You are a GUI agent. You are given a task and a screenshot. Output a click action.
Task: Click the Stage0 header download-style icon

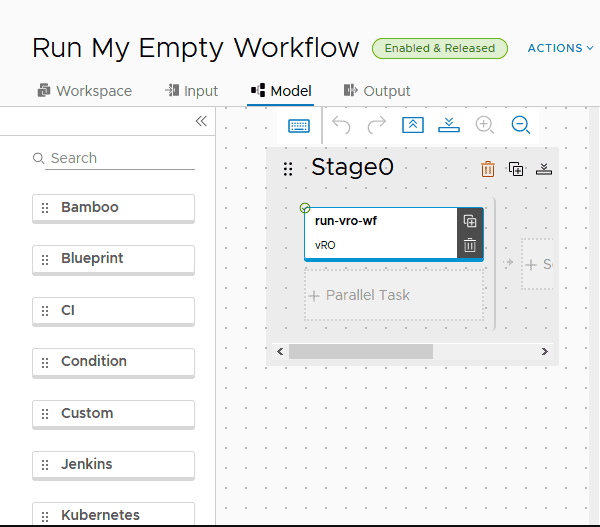tap(544, 169)
